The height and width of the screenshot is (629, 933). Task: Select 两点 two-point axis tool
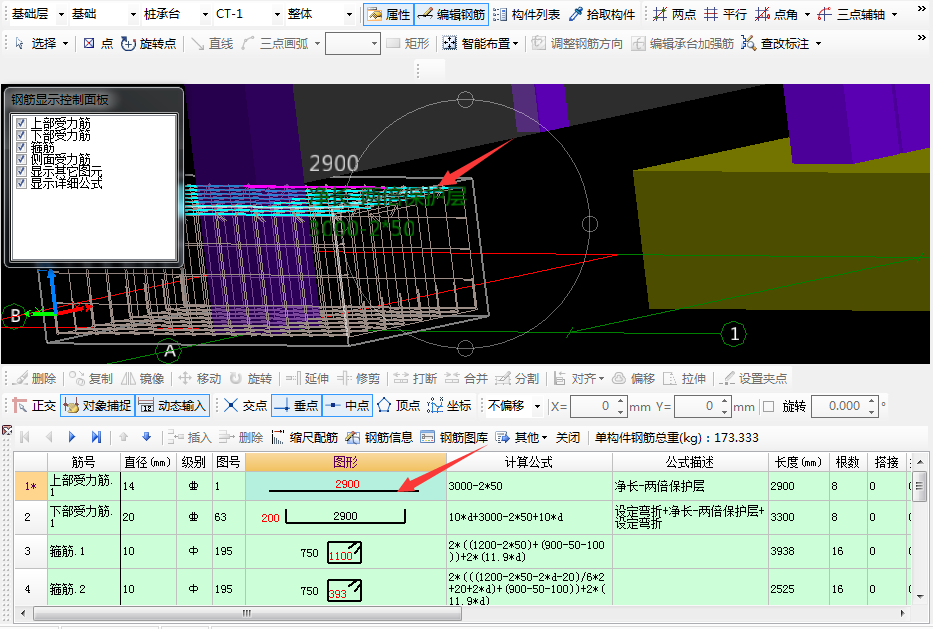click(x=674, y=14)
